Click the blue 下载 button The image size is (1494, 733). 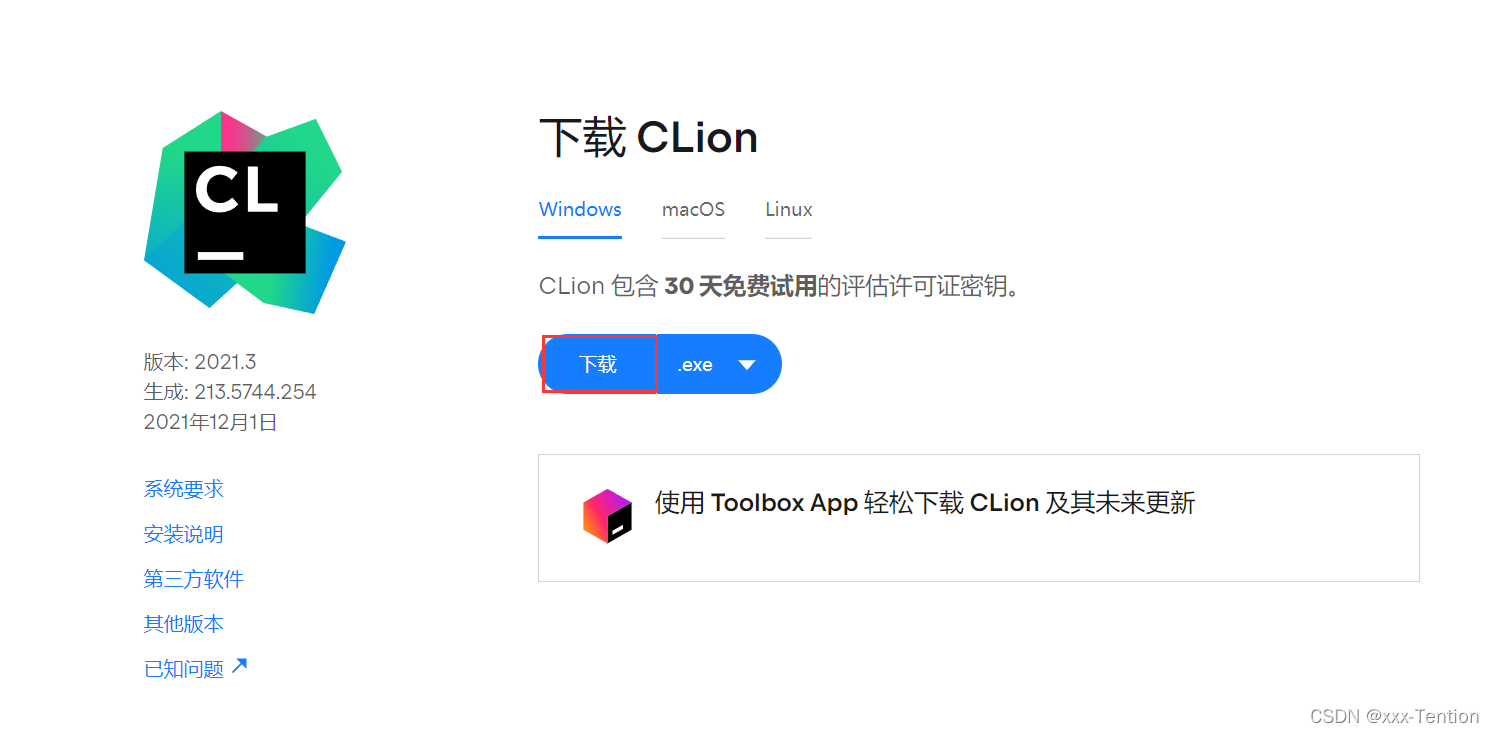coord(599,364)
